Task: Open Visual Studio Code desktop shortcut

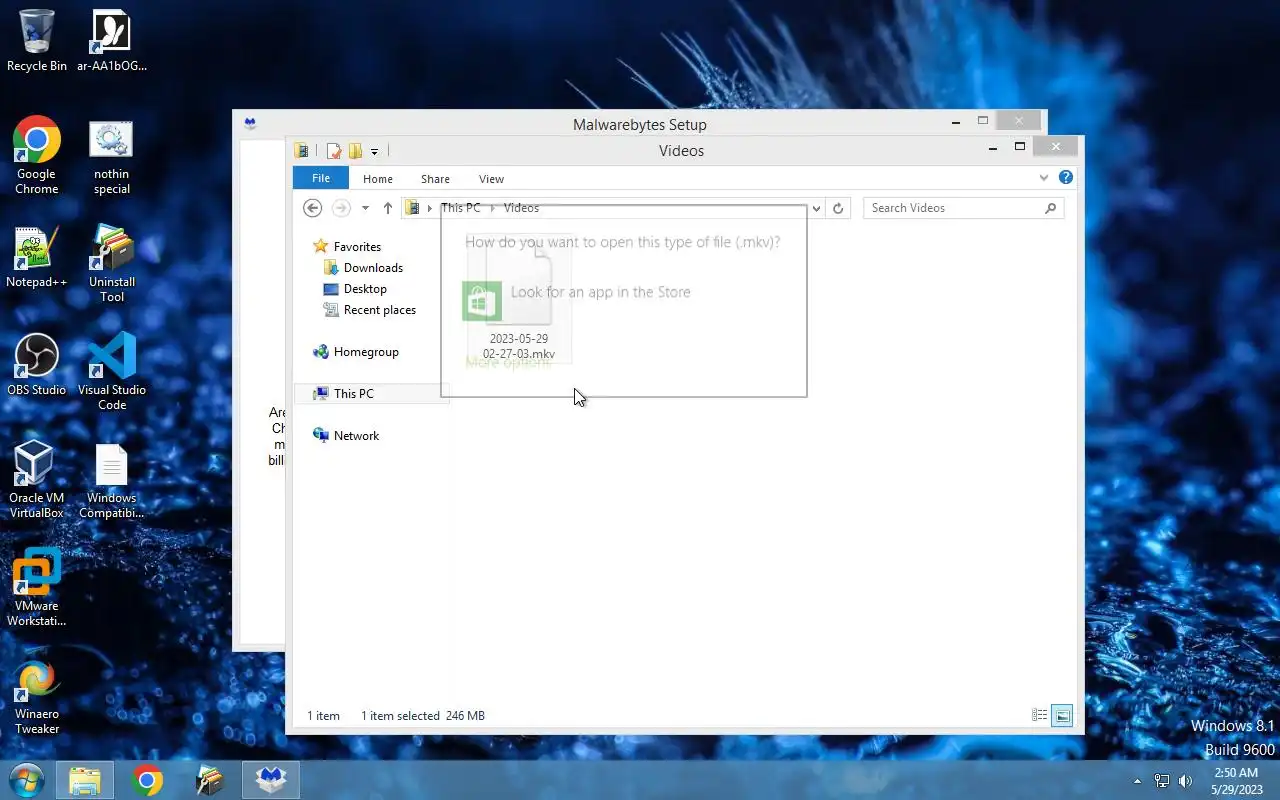Action: (x=111, y=371)
